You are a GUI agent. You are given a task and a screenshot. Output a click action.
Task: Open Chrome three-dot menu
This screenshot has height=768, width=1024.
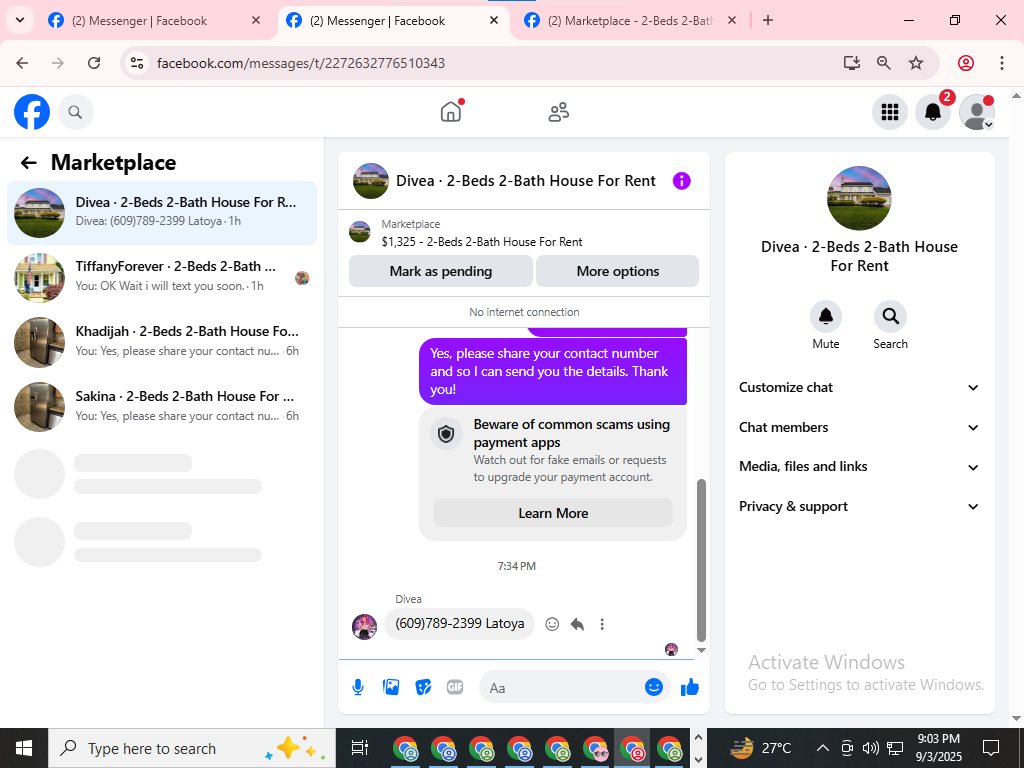tap(1002, 63)
